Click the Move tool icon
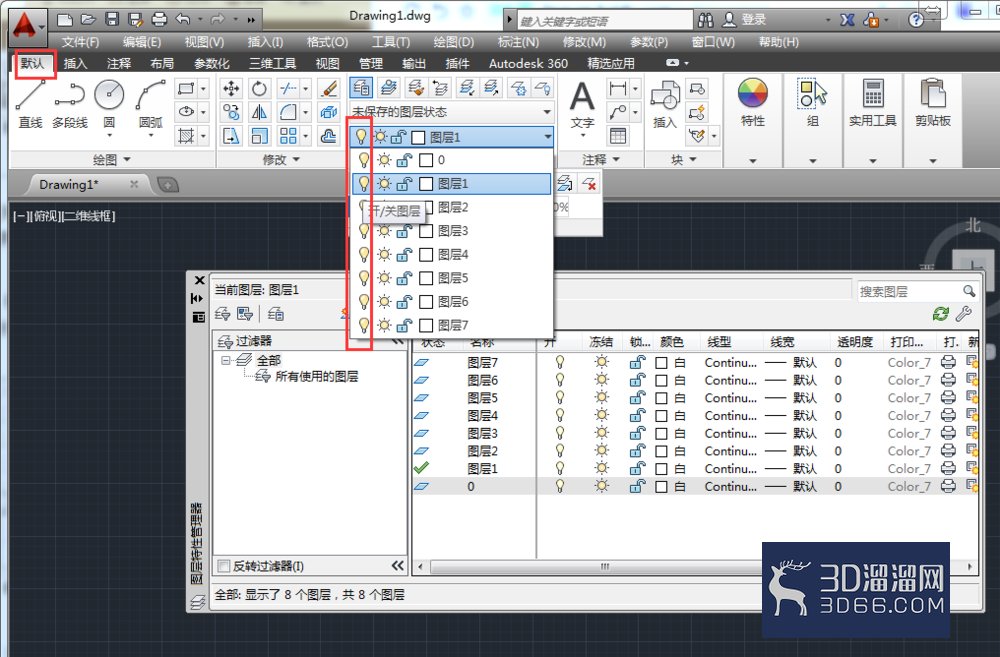The height and width of the screenshot is (657, 1000). tap(231, 88)
